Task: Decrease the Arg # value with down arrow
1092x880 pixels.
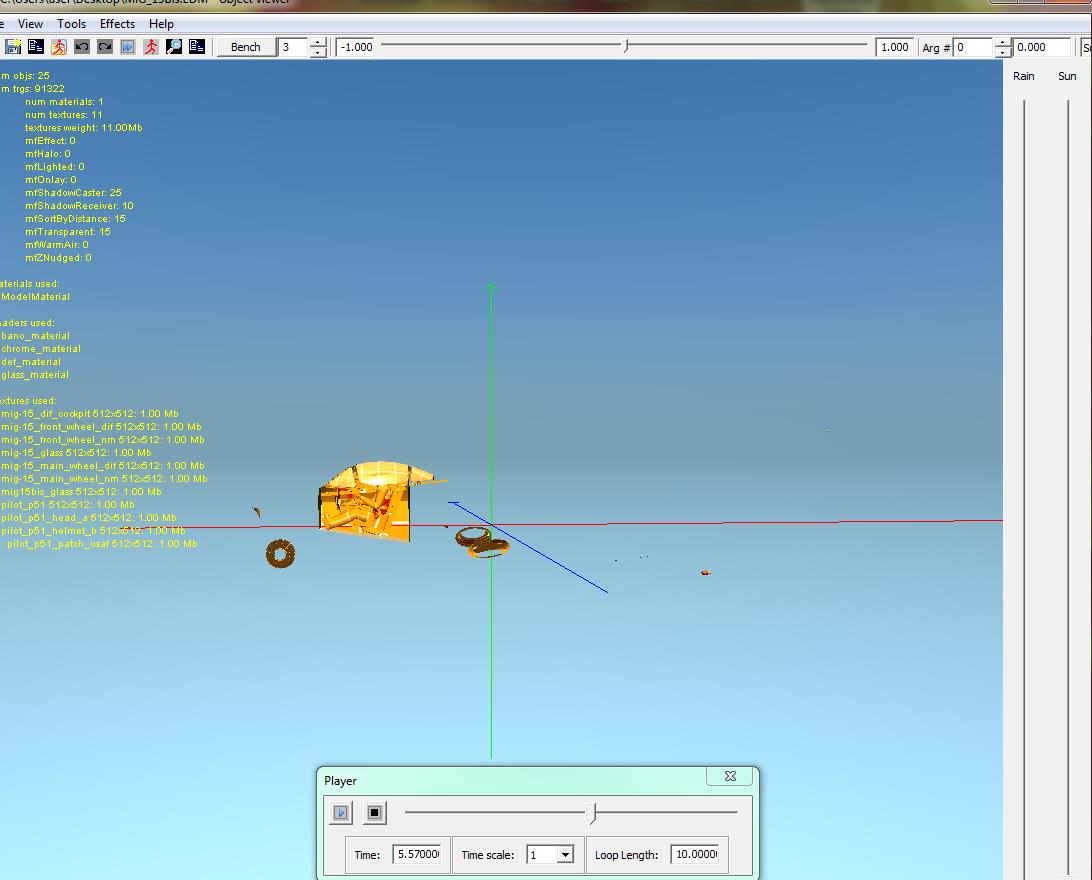Action: tap(1002, 52)
